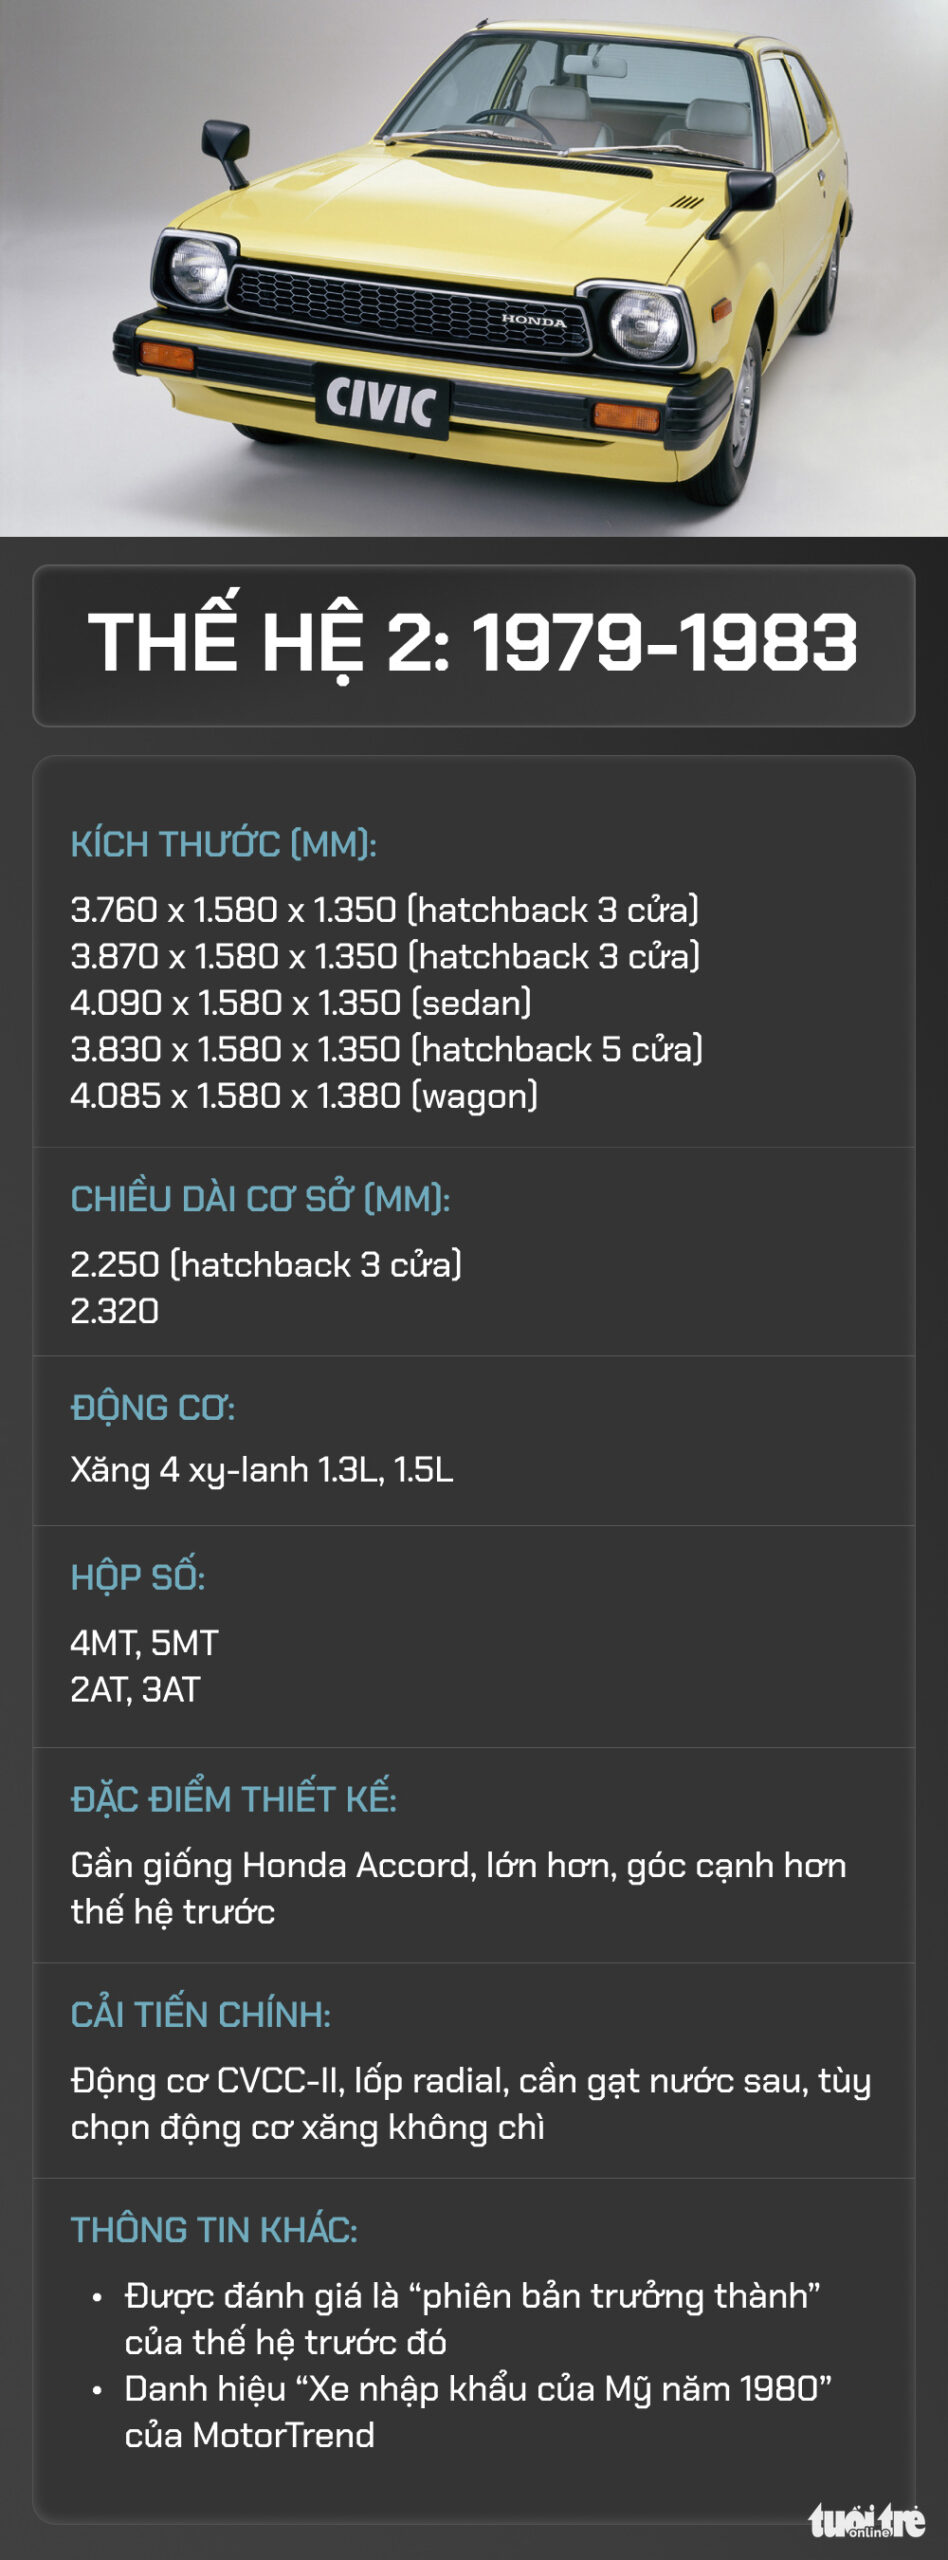This screenshot has width=948, height=2560.
Task: Select the "ĐỘNG CƠ:" section heading
Action: pos(153,1407)
